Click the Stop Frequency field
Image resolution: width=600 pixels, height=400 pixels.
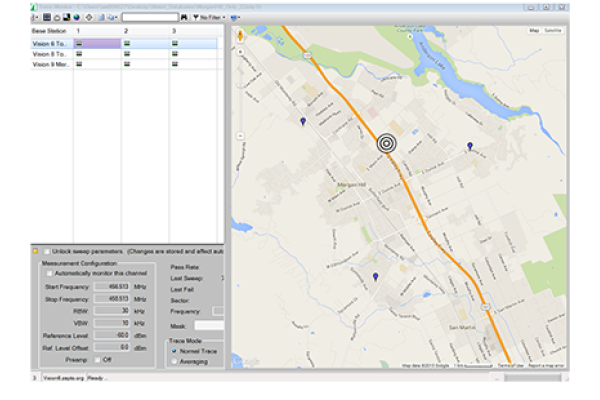click(112, 299)
